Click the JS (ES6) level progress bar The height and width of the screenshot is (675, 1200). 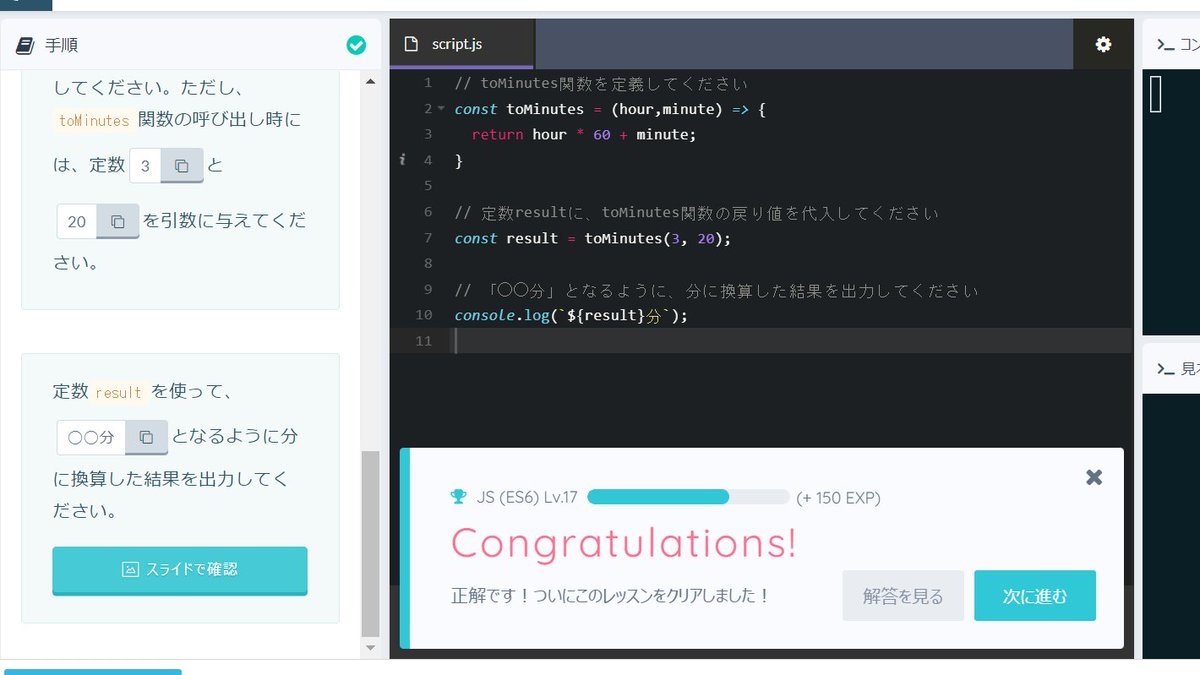pyautogui.click(x=688, y=497)
